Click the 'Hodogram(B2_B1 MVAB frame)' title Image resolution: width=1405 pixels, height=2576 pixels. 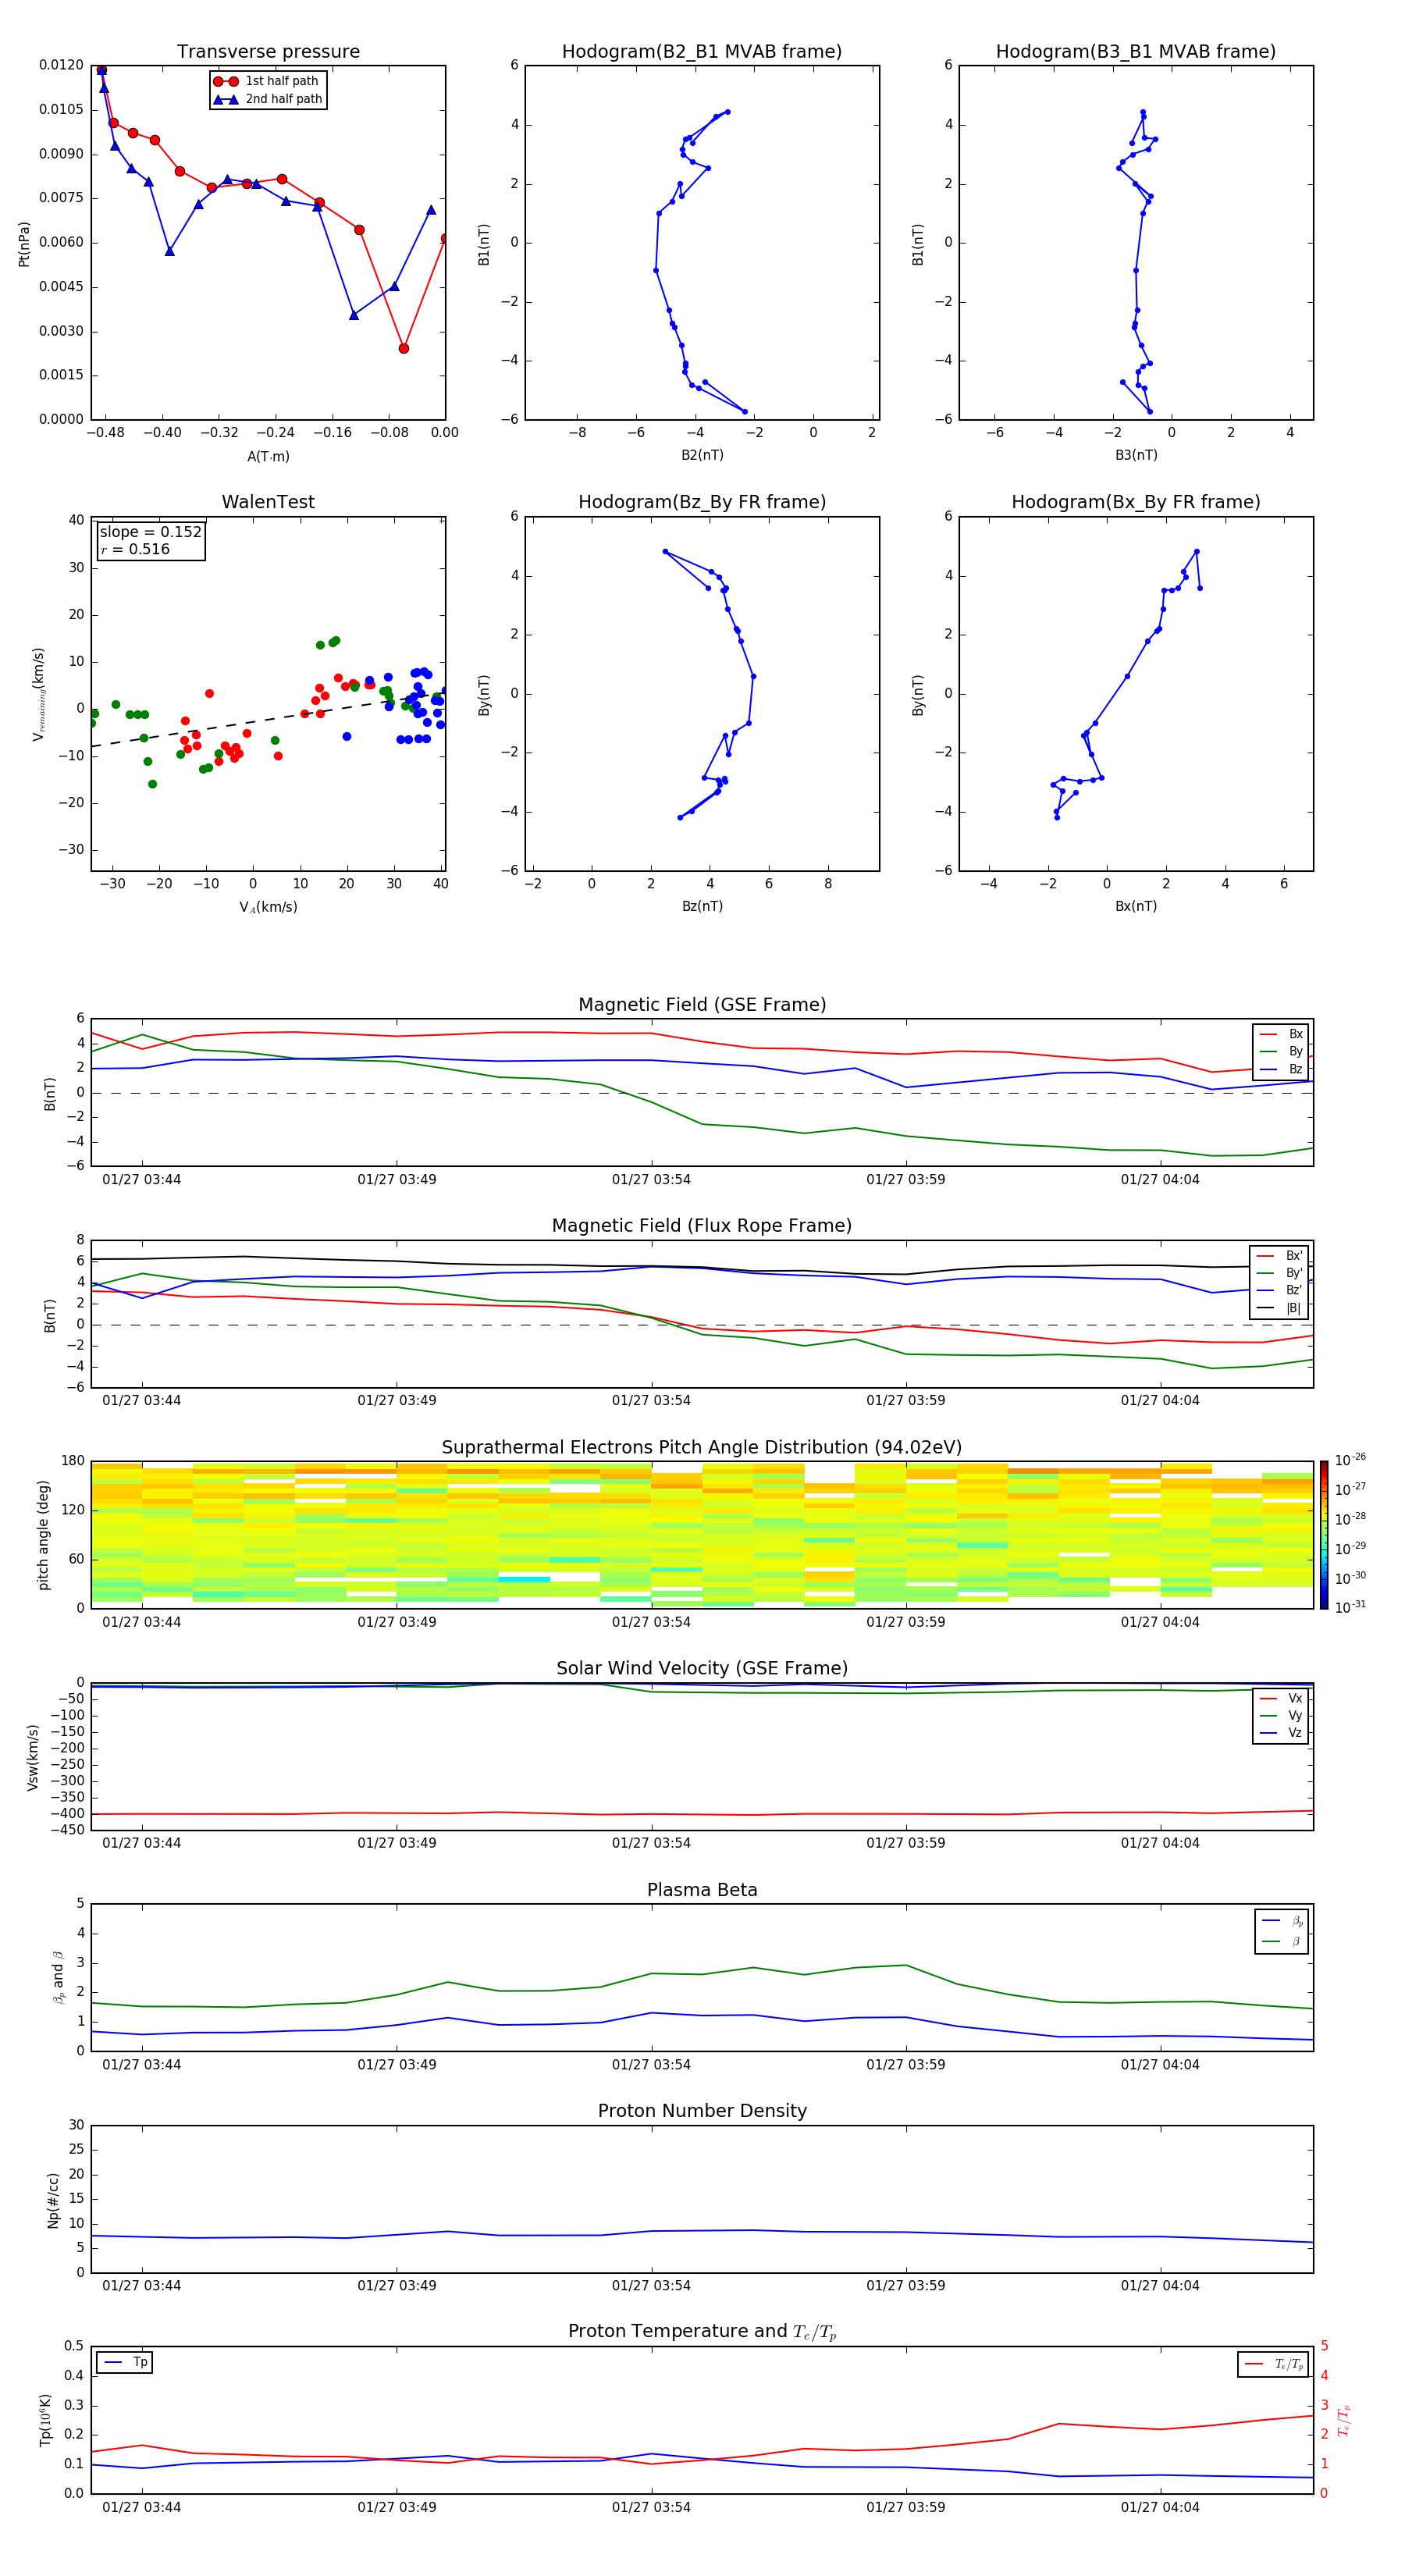(x=702, y=51)
